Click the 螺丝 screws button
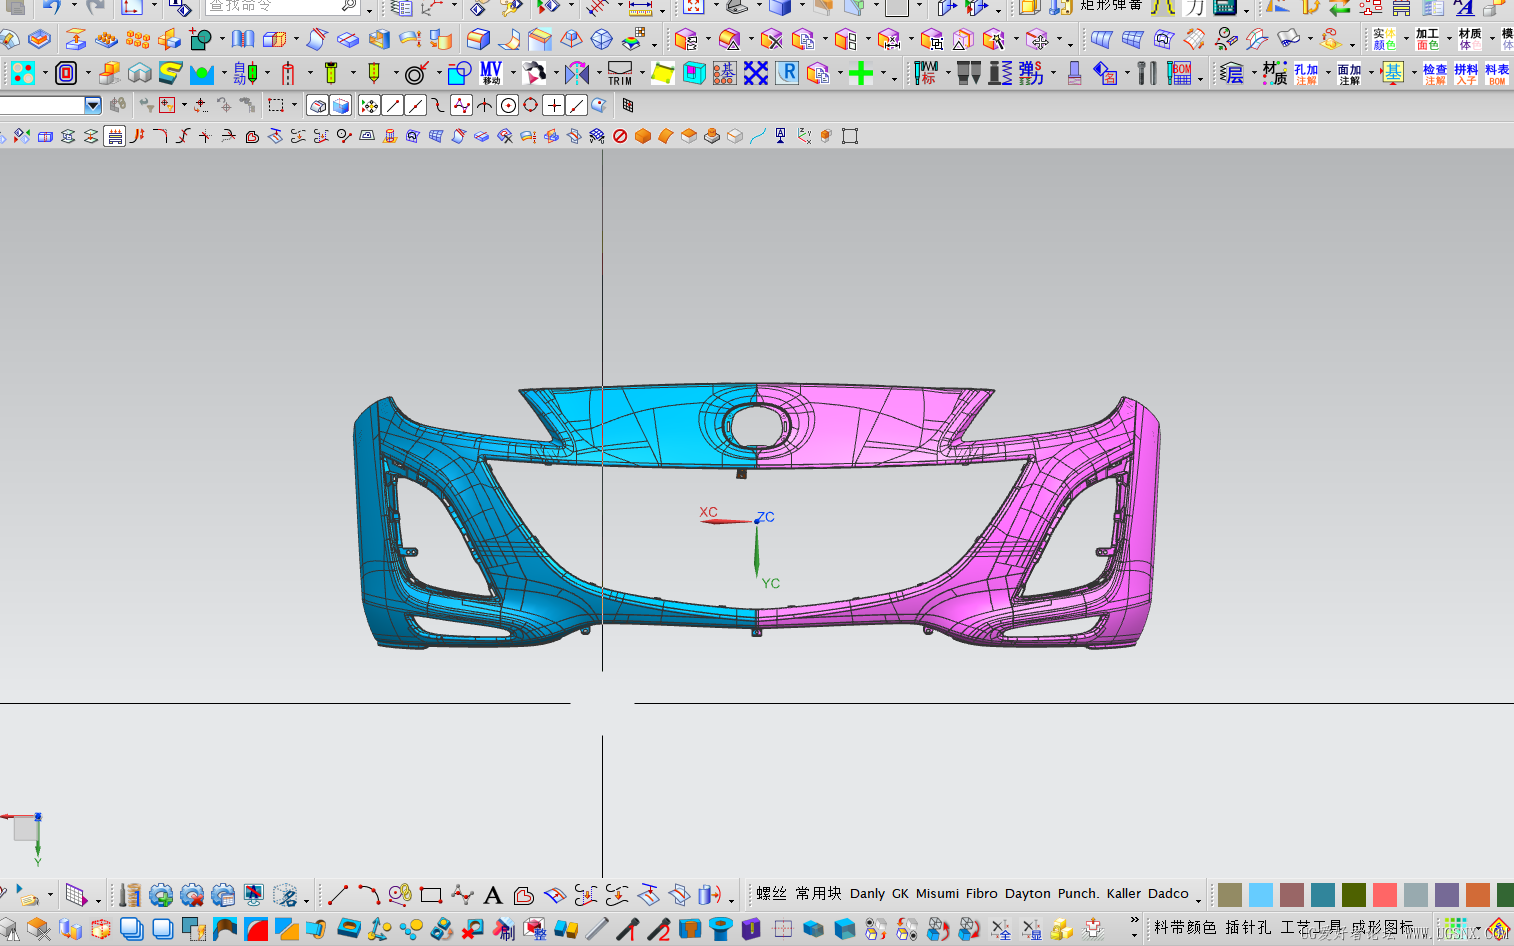Viewport: 1514px width, 946px height. 771,893
